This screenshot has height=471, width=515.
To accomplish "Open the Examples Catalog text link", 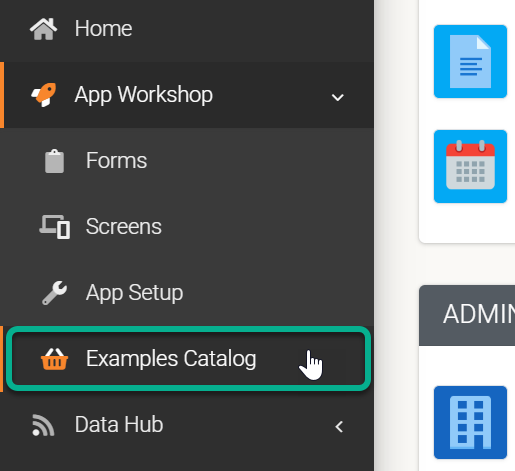I will [x=171, y=359].
